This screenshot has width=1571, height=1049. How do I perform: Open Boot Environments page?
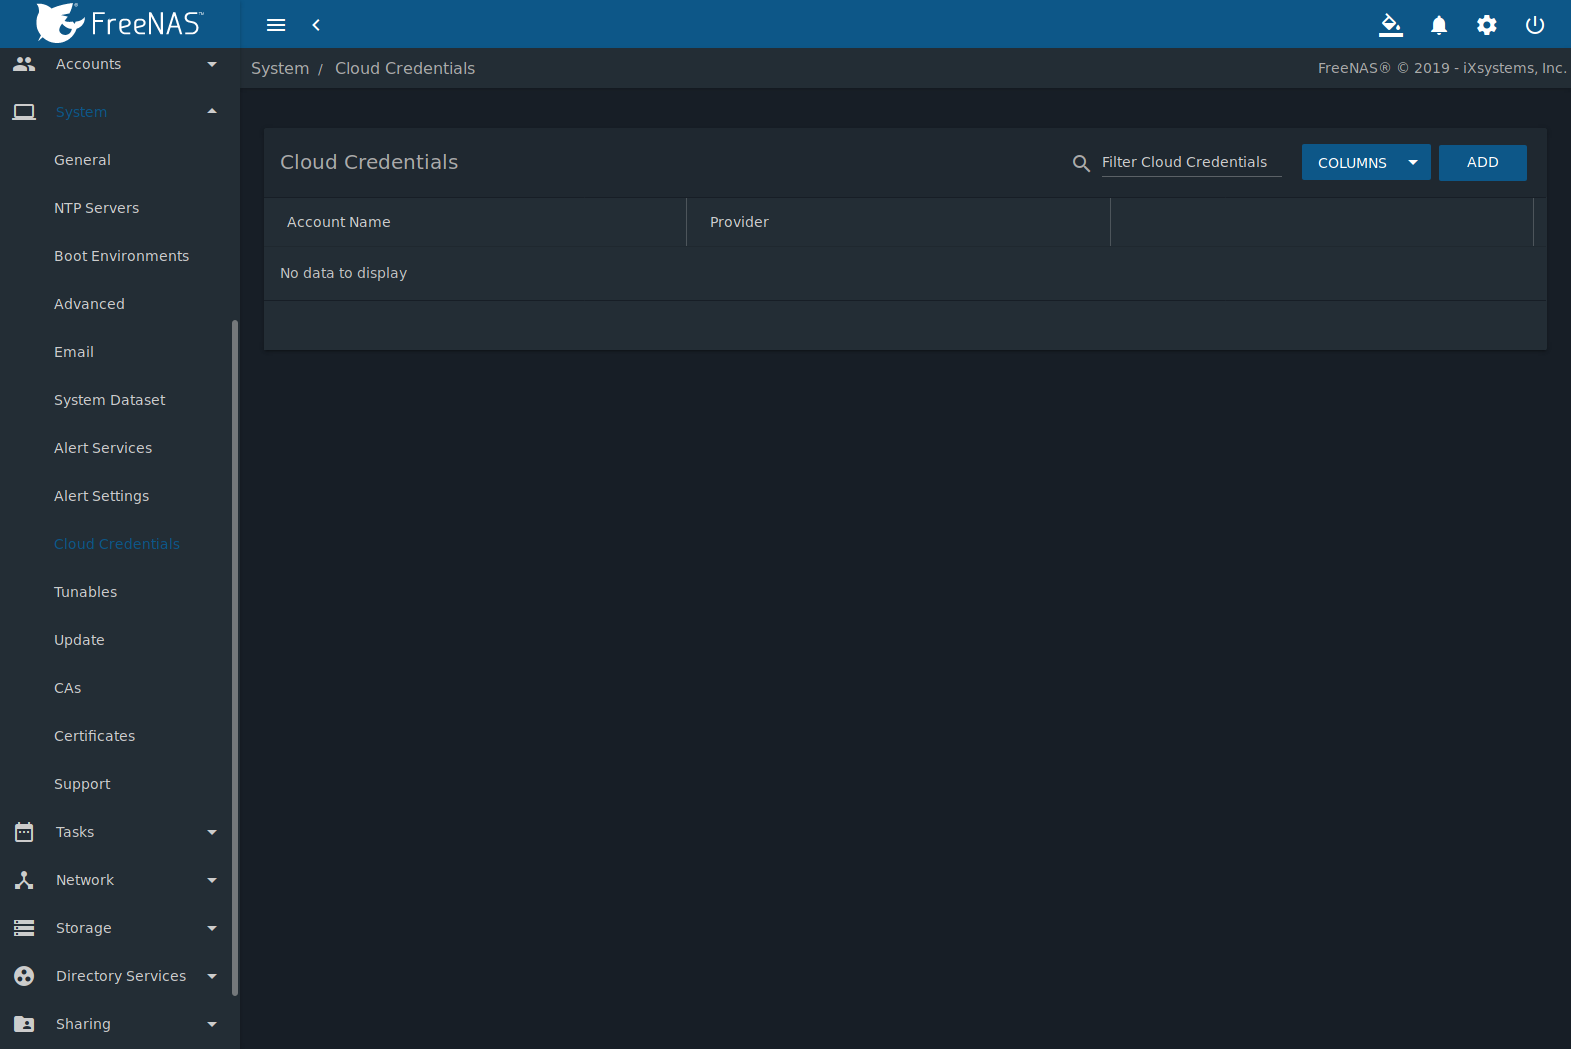coord(121,256)
